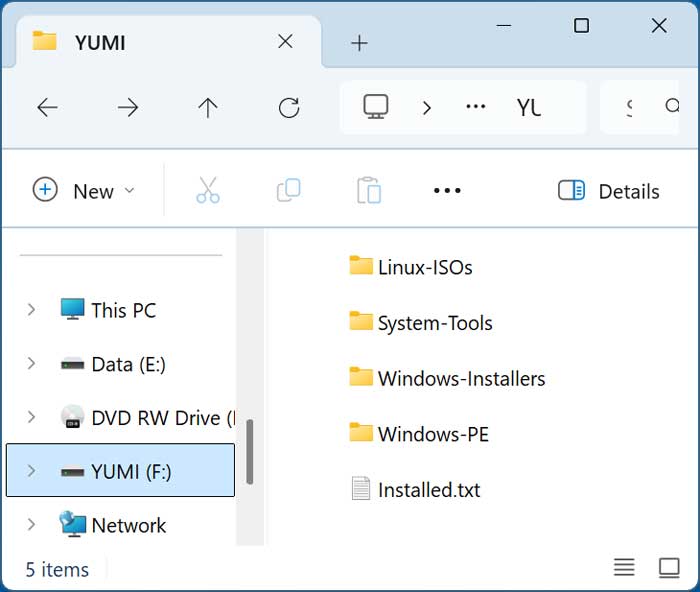The height and width of the screenshot is (592, 700).
Task: Select the System-Tools folder
Action: pyautogui.click(x=421, y=322)
